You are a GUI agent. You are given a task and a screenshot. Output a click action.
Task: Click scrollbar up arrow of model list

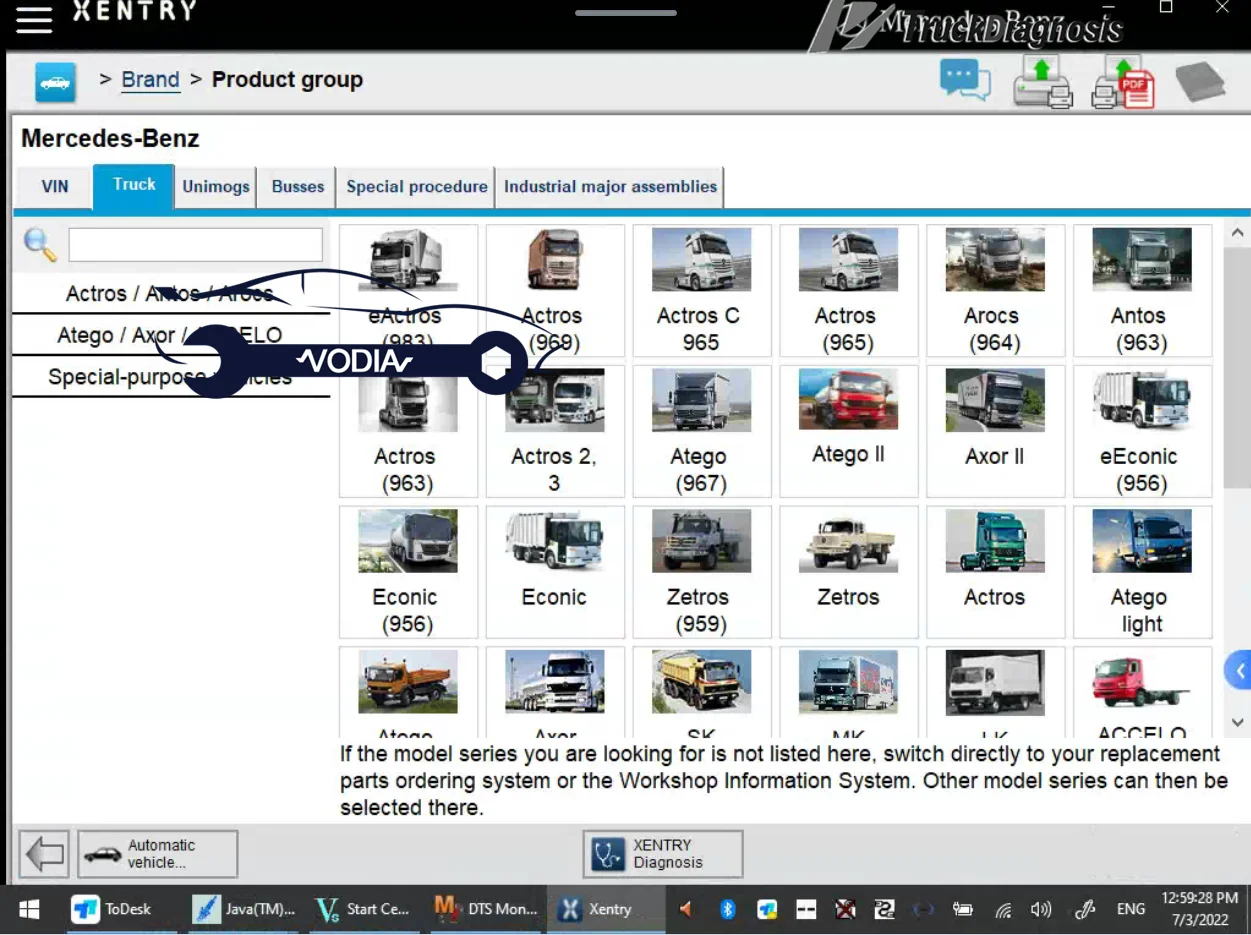pyautogui.click(x=1237, y=234)
